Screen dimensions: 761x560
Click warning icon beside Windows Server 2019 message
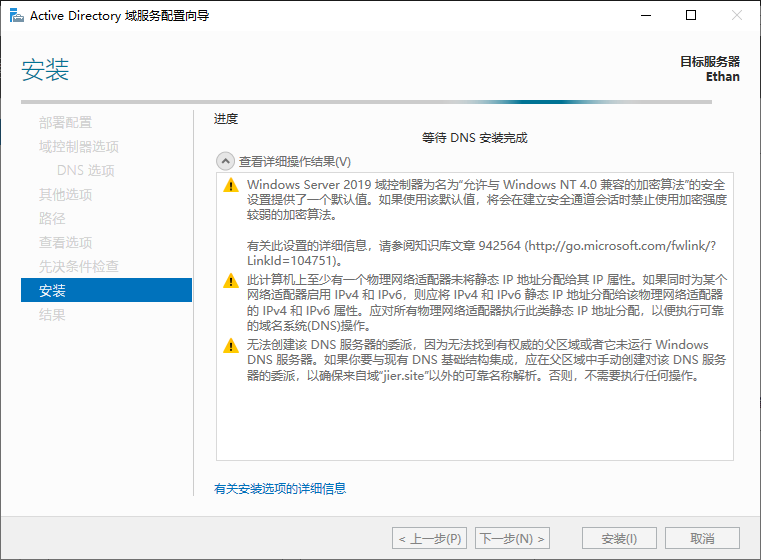coord(231,185)
